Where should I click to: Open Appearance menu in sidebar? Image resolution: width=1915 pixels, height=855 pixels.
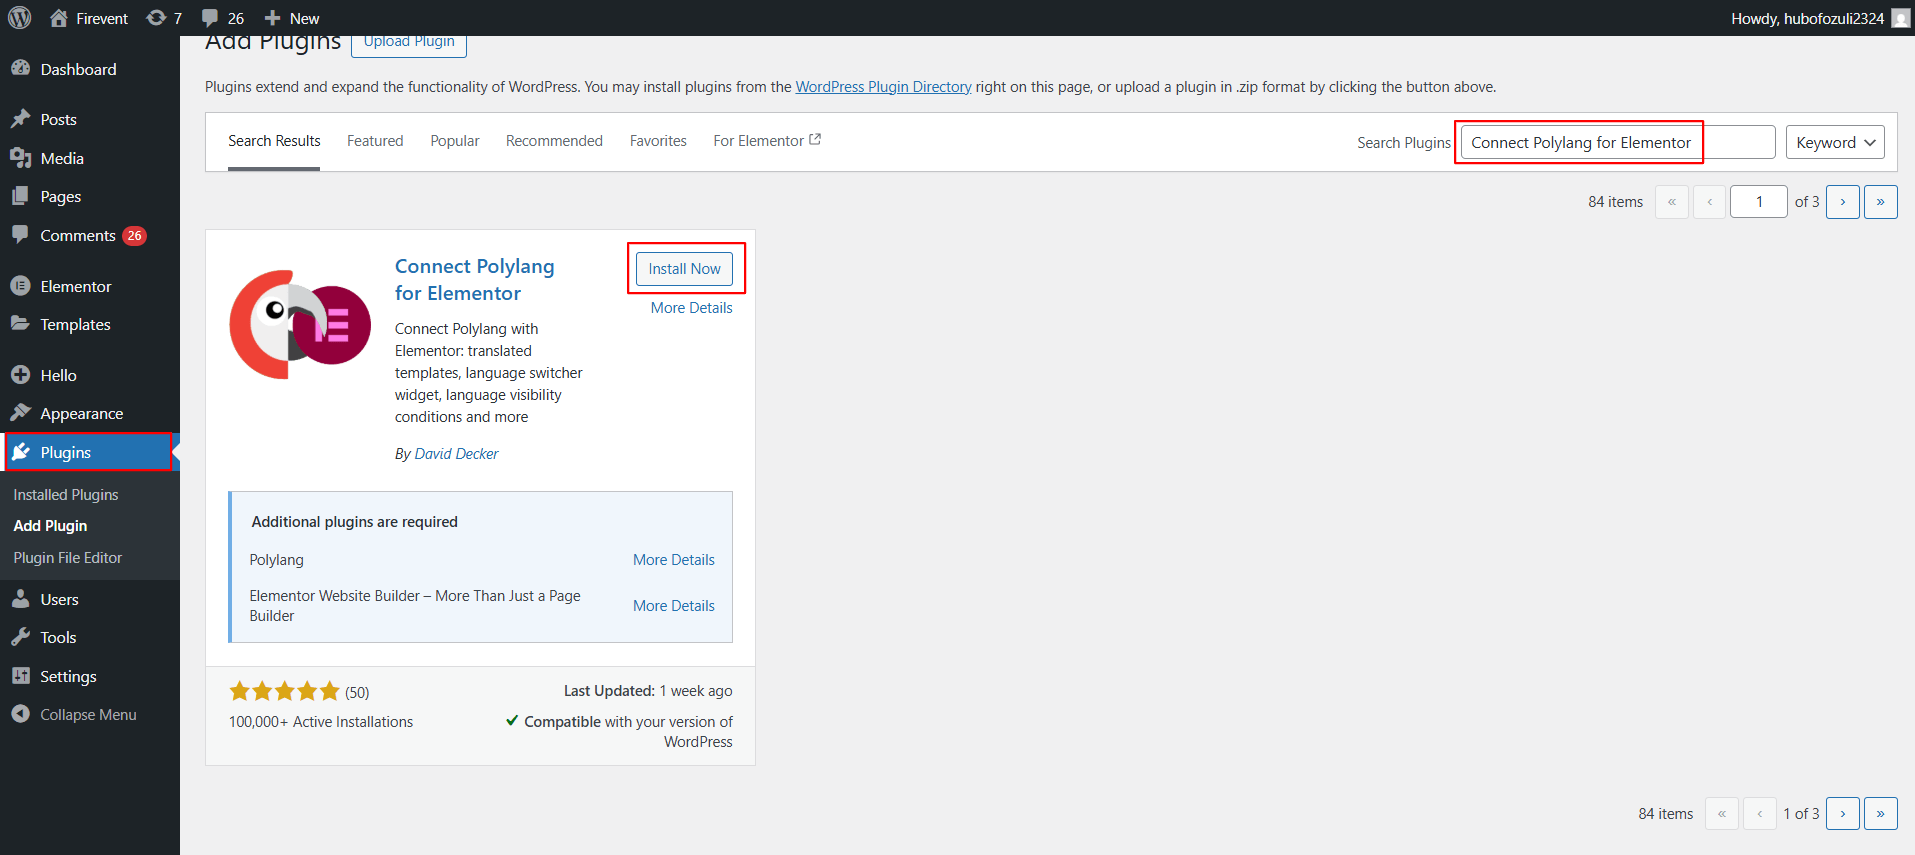coord(82,413)
